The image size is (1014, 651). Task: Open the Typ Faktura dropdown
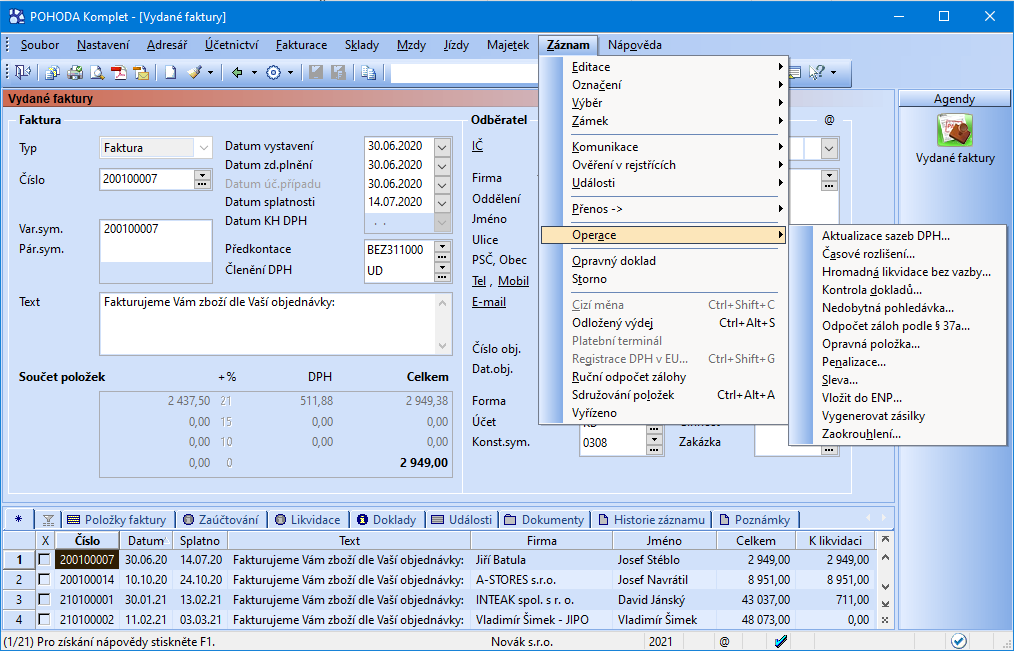pos(203,147)
